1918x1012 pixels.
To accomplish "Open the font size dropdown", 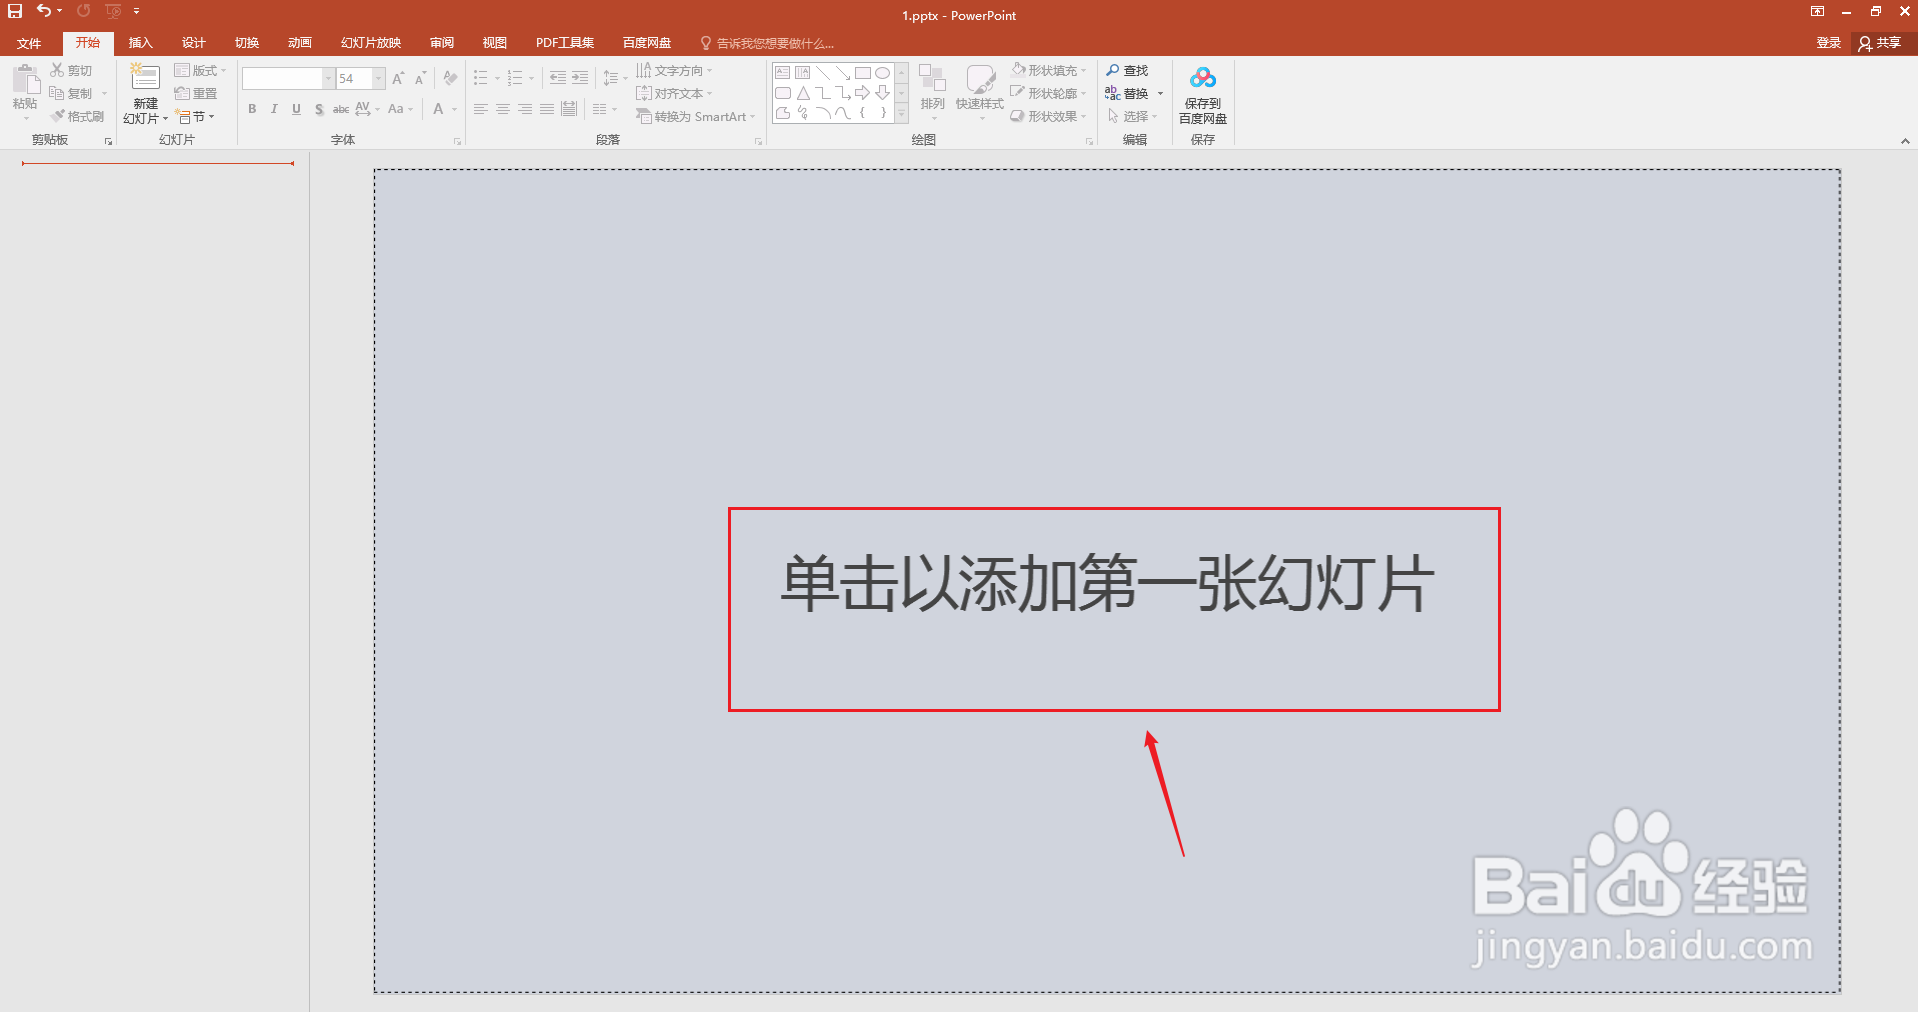I will 378,78.
